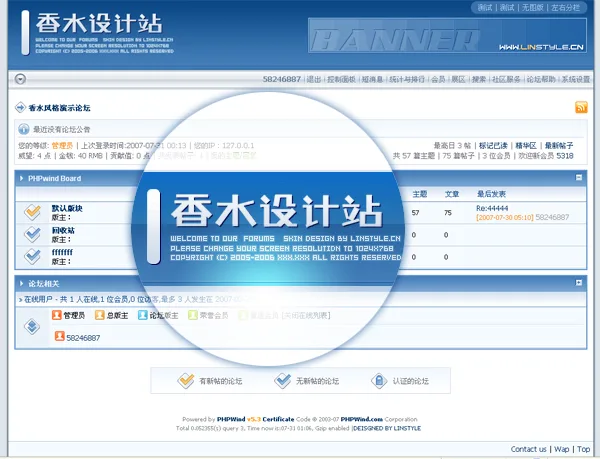Open last post Re:44444
The height and width of the screenshot is (459, 600).
click(492, 208)
